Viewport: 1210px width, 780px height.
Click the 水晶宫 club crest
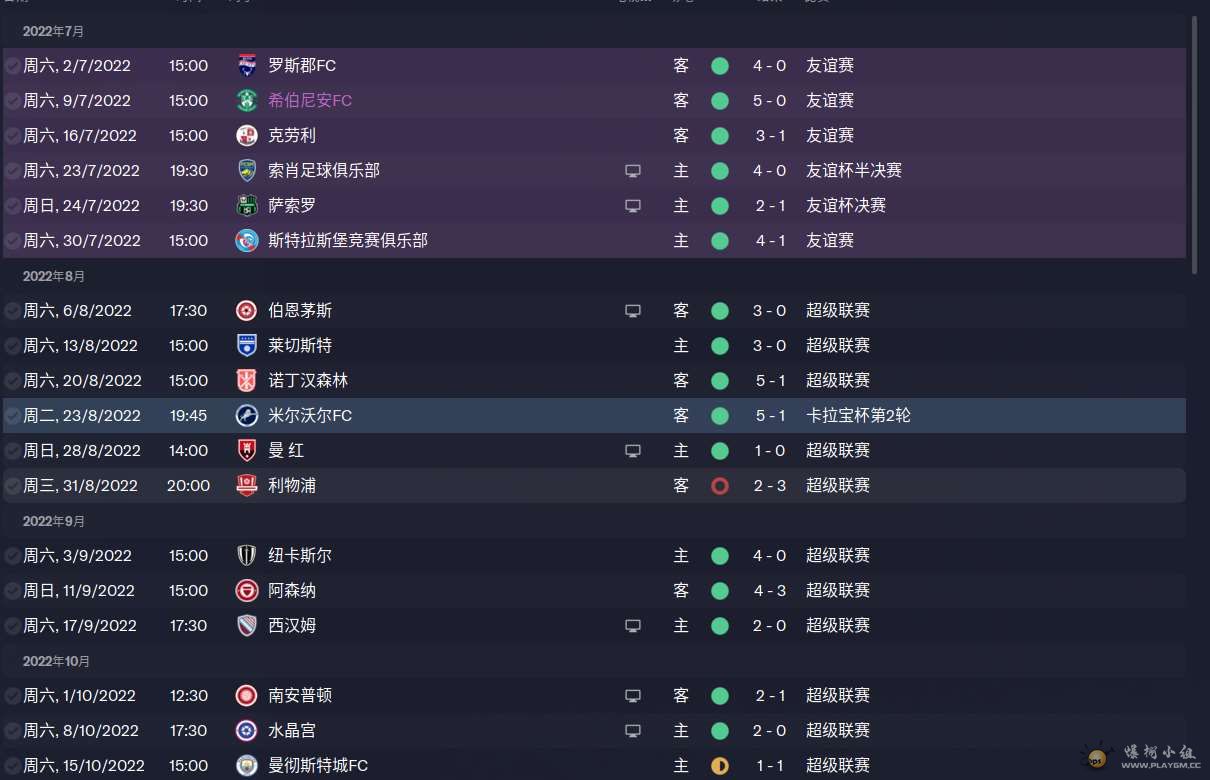point(246,731)
